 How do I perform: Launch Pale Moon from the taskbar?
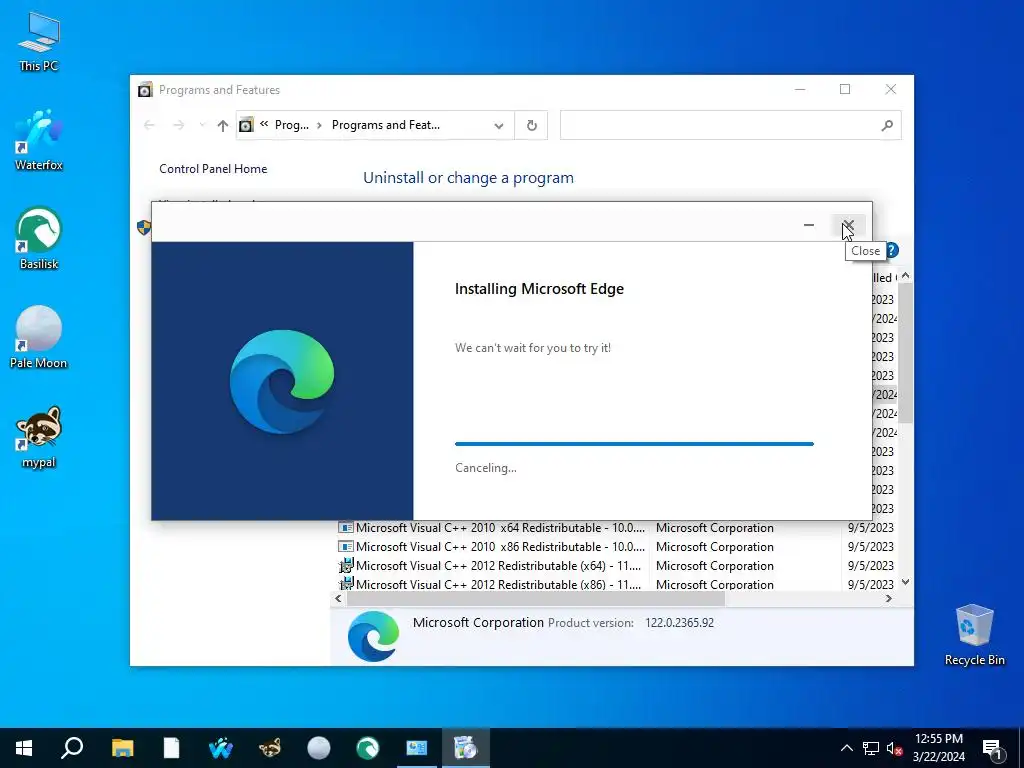319,748
